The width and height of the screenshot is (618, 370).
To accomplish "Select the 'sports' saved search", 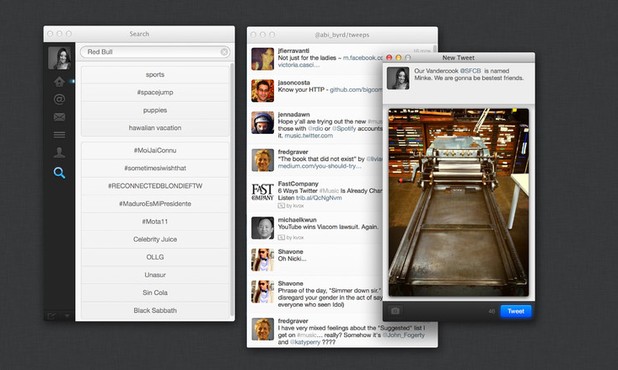I will point(155,74).
